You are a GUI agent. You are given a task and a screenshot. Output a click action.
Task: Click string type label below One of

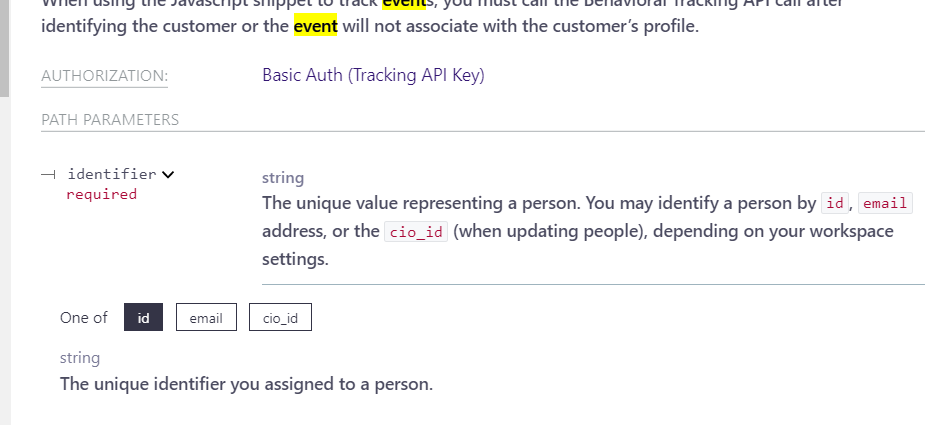click(80, 358)
